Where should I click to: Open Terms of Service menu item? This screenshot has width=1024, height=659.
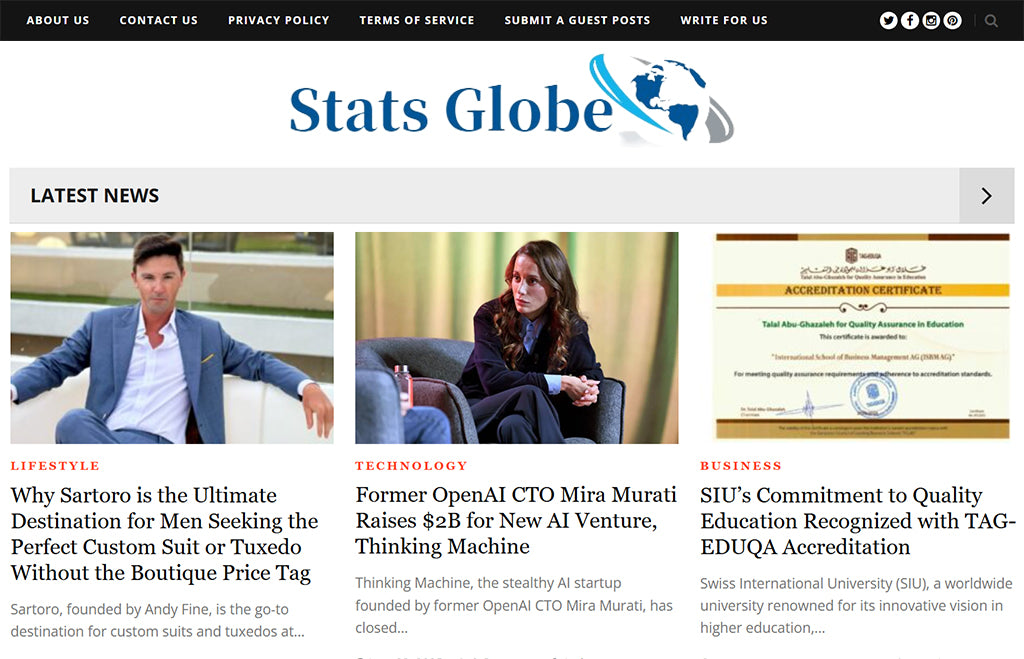coord(417,20)
